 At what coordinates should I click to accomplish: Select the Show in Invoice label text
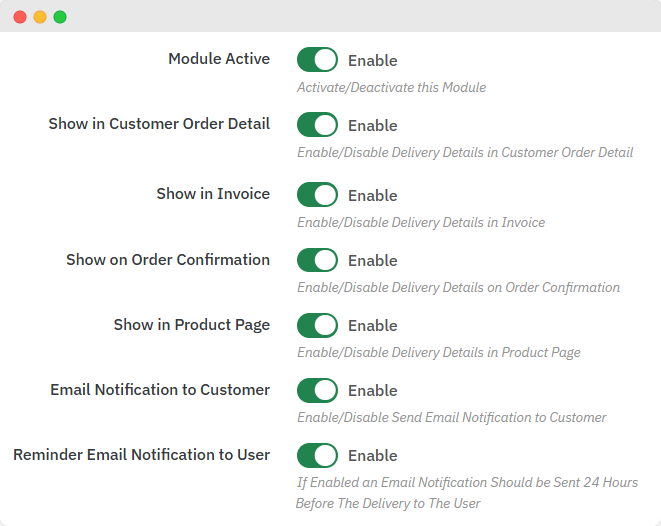click(x=213, y=194)
